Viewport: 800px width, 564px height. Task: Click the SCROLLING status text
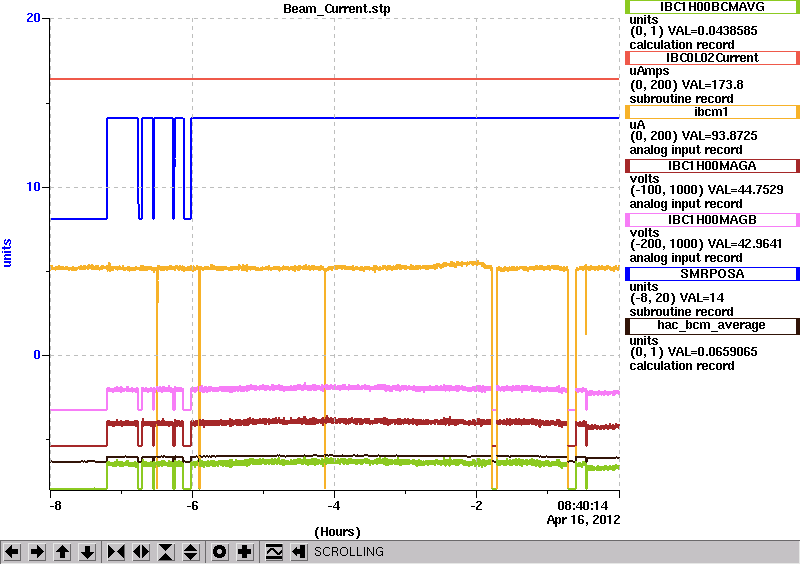coord(348,552)
